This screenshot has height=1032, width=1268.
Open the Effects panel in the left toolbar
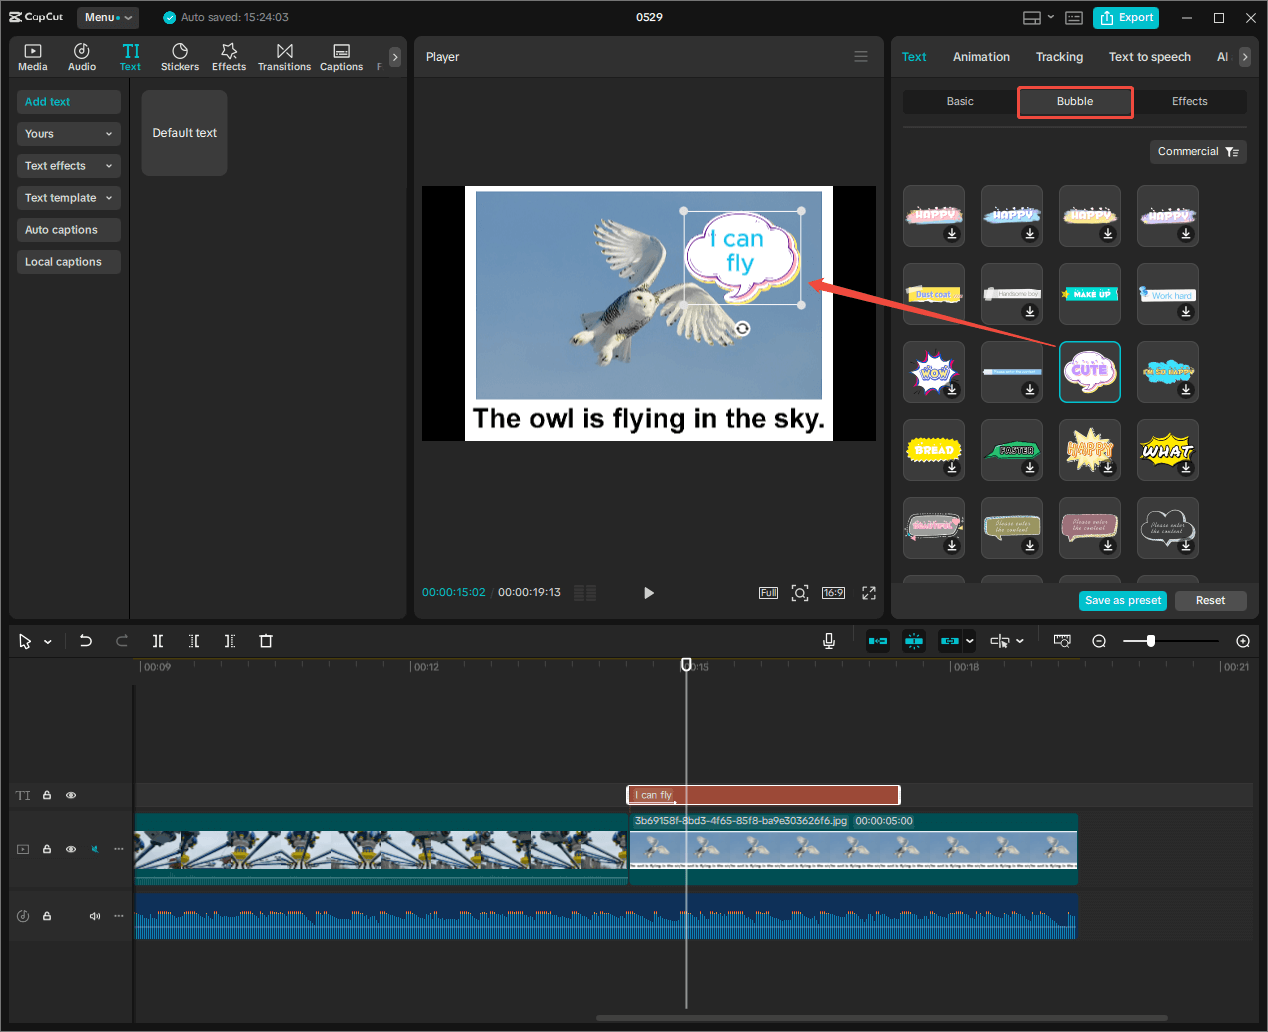click(229, 56)
